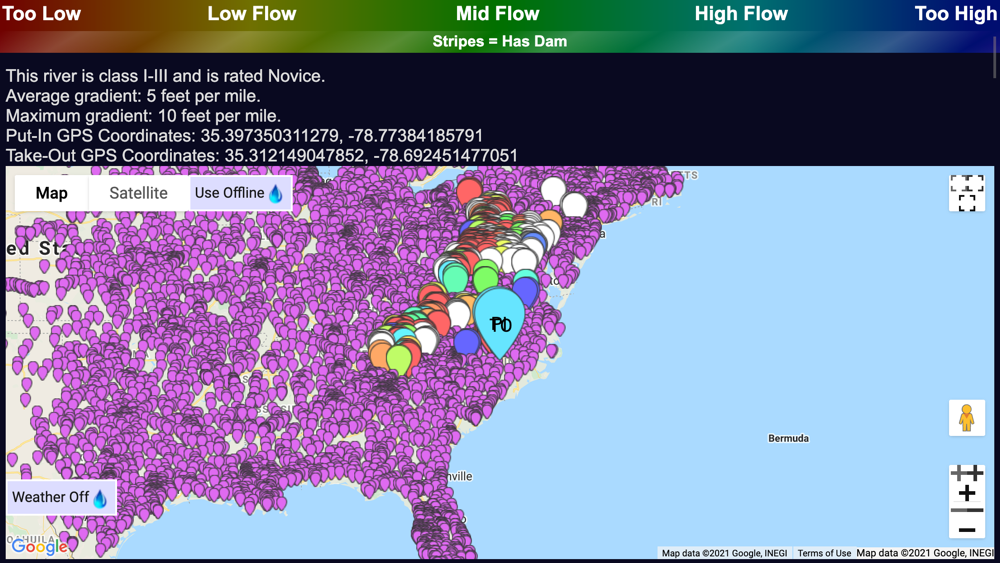Switch to the Map view tab
Viewport: 1000px width, 563px height.
coord(52,193)
